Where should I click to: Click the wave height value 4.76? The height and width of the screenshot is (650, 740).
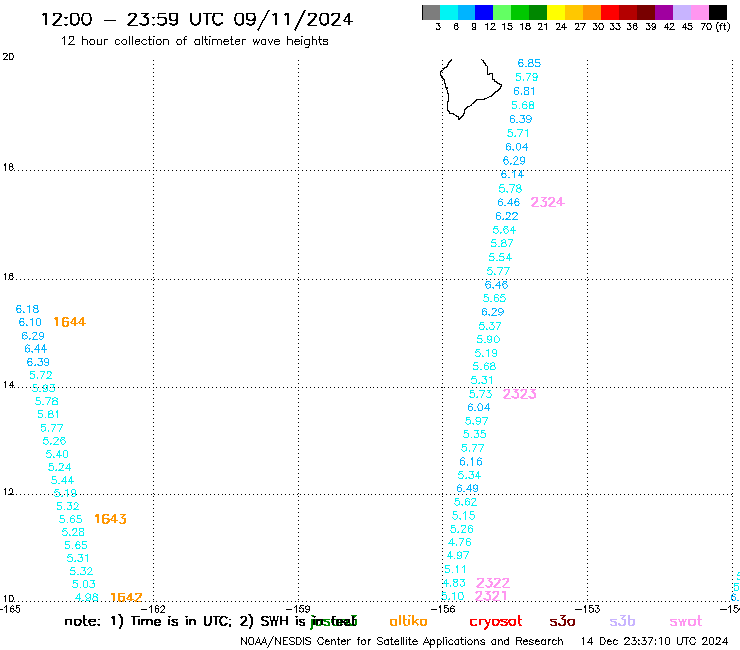[460, 542]
